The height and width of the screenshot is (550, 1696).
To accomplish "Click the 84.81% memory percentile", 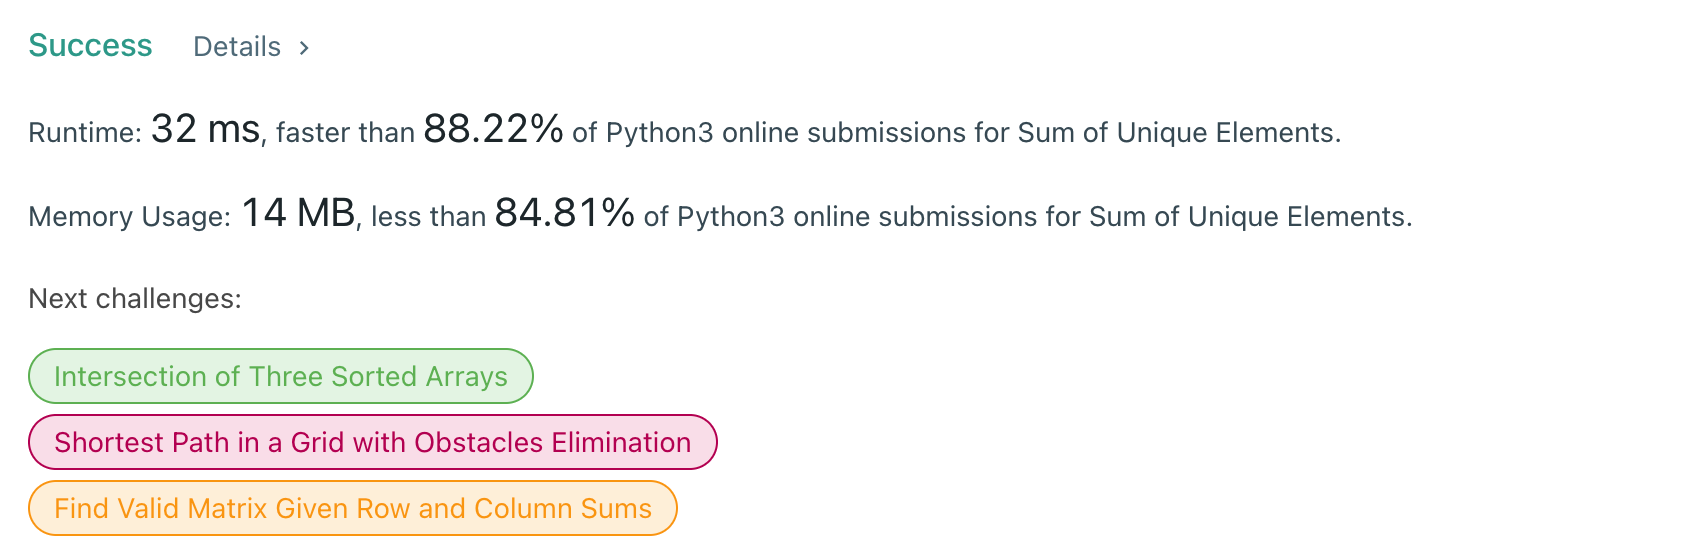I will click(x=564, y=213).
